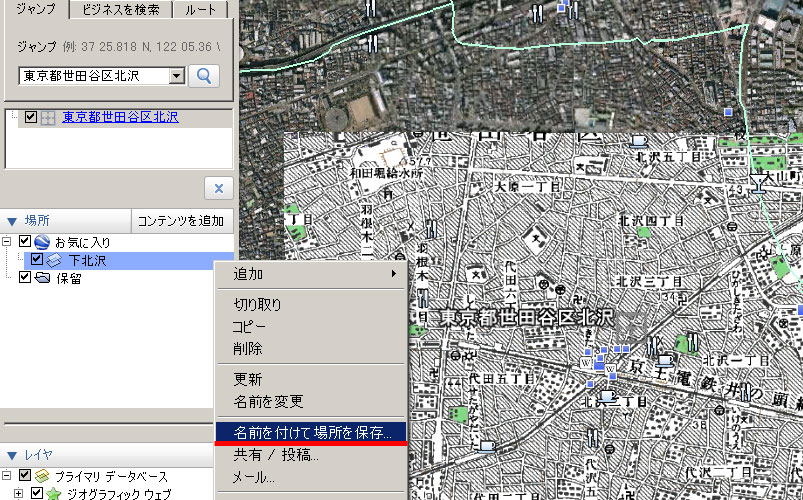Choose メール... from the context menu
803x500 pixels.
(x=310, y=477)
